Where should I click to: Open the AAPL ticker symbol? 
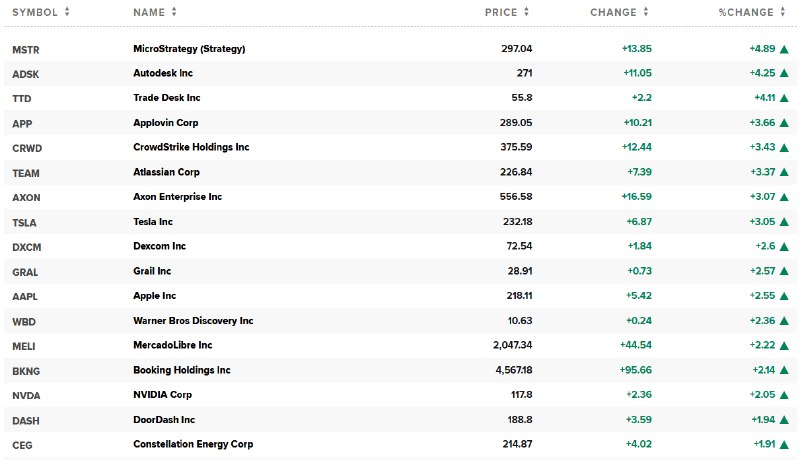pyautogui.click(x=24, y=297)
